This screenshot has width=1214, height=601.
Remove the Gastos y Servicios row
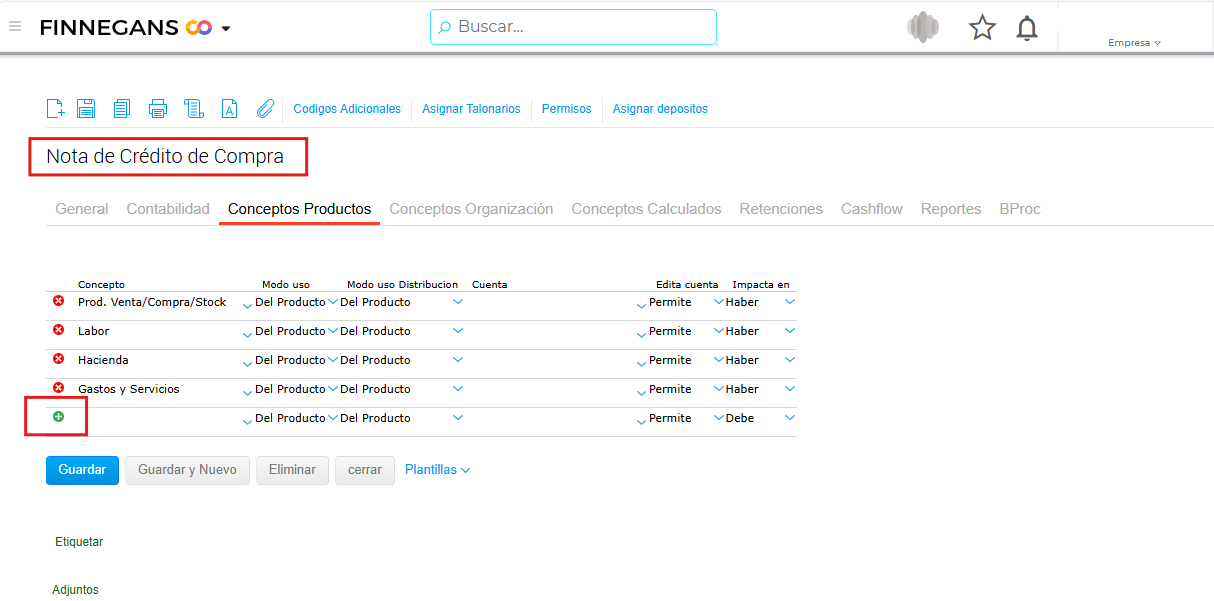click(58, 388)
